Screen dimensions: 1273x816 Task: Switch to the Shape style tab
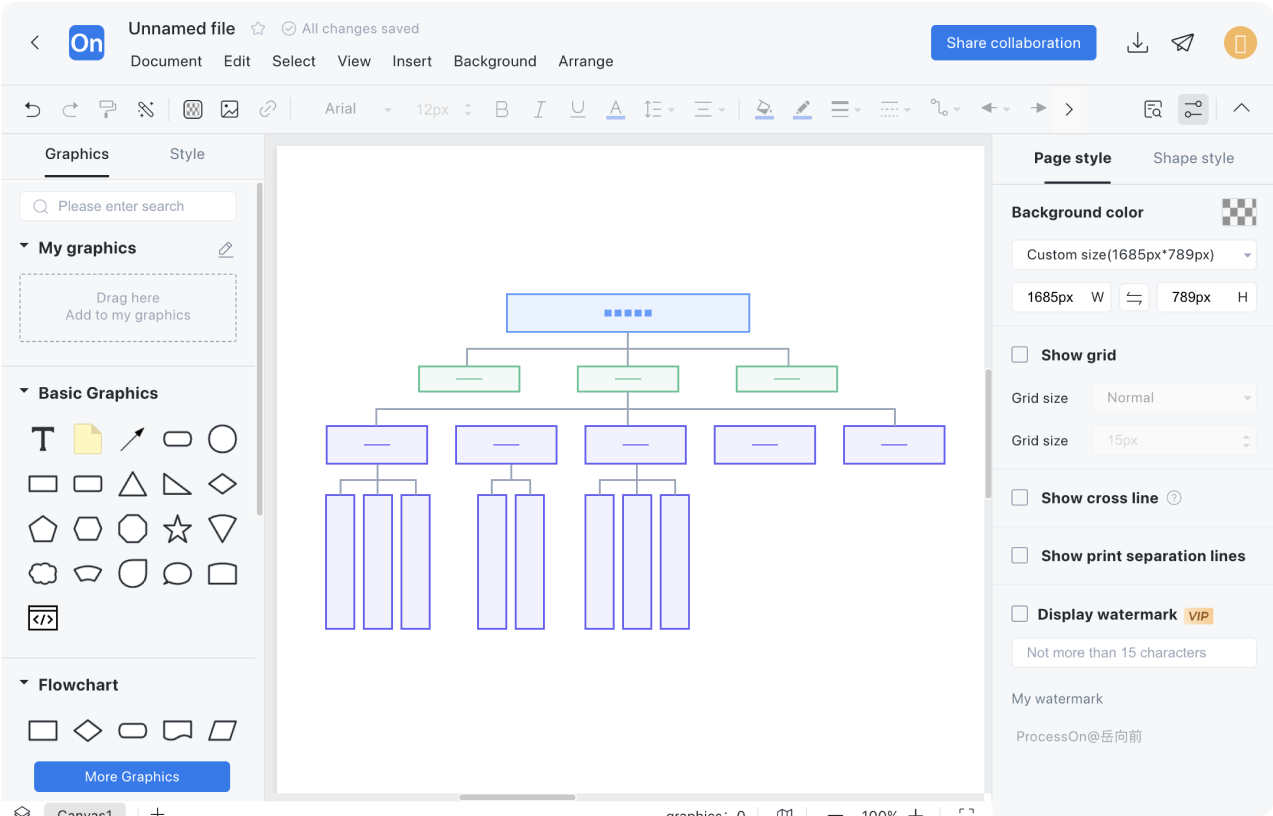1192,158
